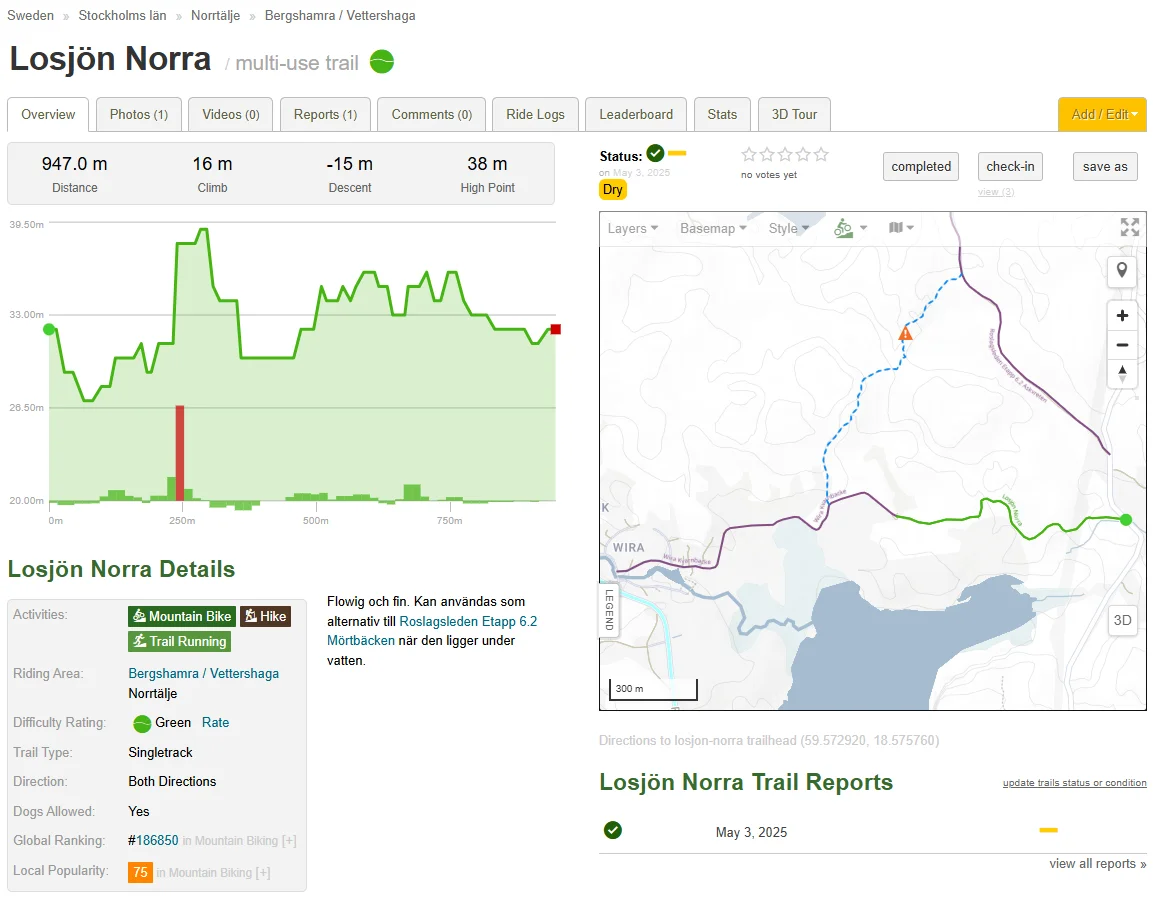
Task: Zoom out on the map
Action: [x=1122, y=345]
